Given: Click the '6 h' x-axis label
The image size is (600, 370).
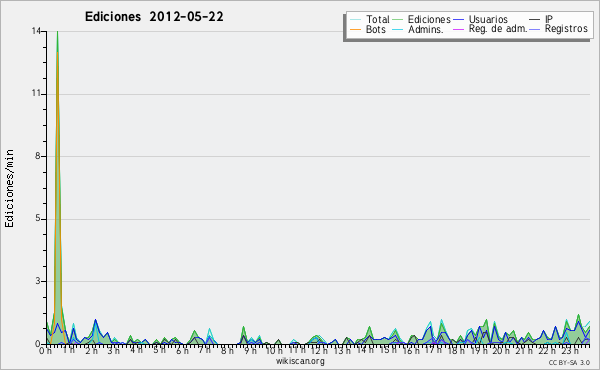Looking at the screenshot, I should tap(182, 350).
